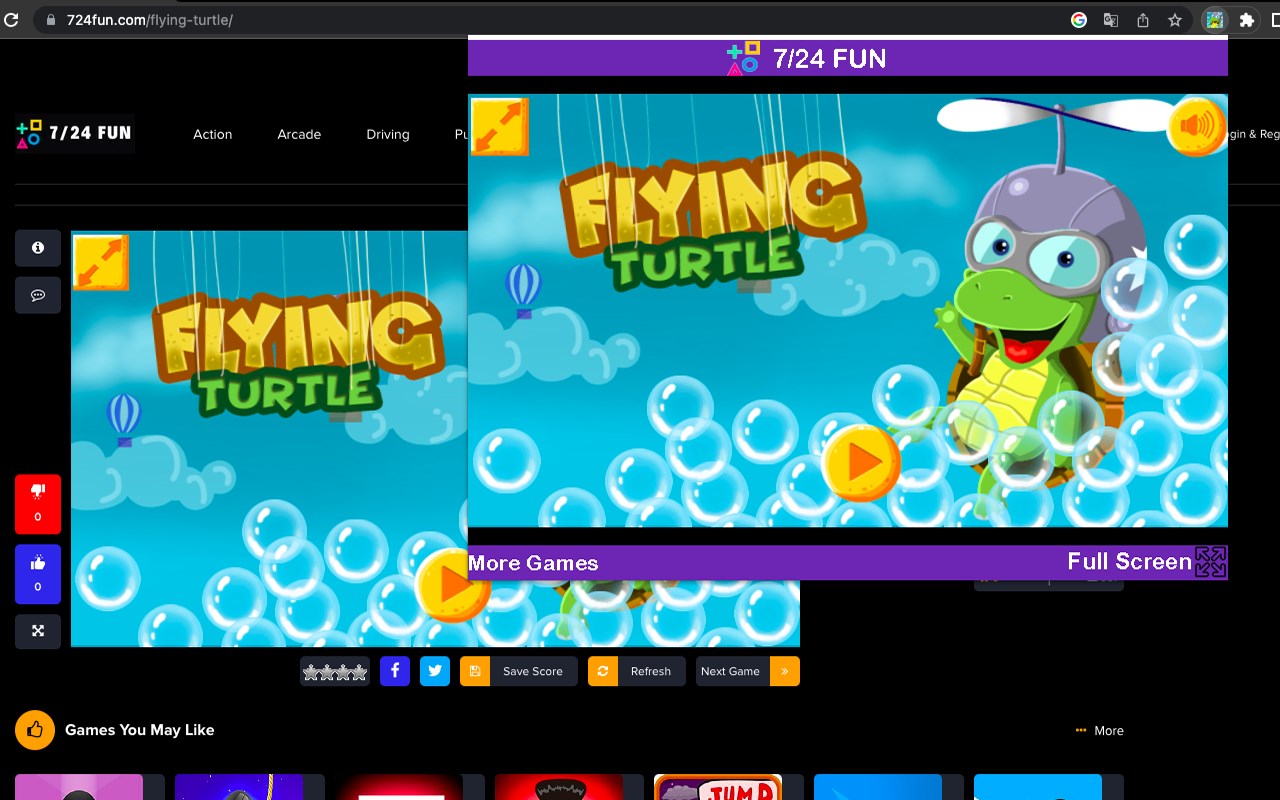Open the JUMP game thumbnail
This screenshot has width=1280, height=800.
click(x=718, y=787)
